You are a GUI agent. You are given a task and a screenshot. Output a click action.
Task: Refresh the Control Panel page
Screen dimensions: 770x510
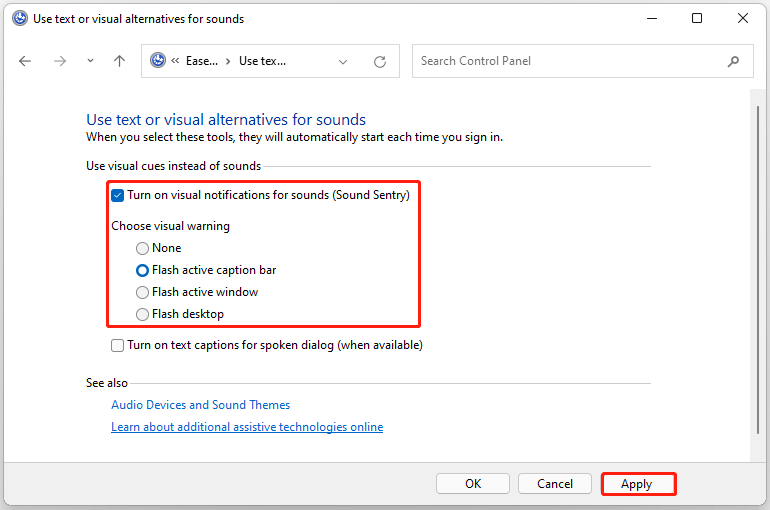[380, 61]
